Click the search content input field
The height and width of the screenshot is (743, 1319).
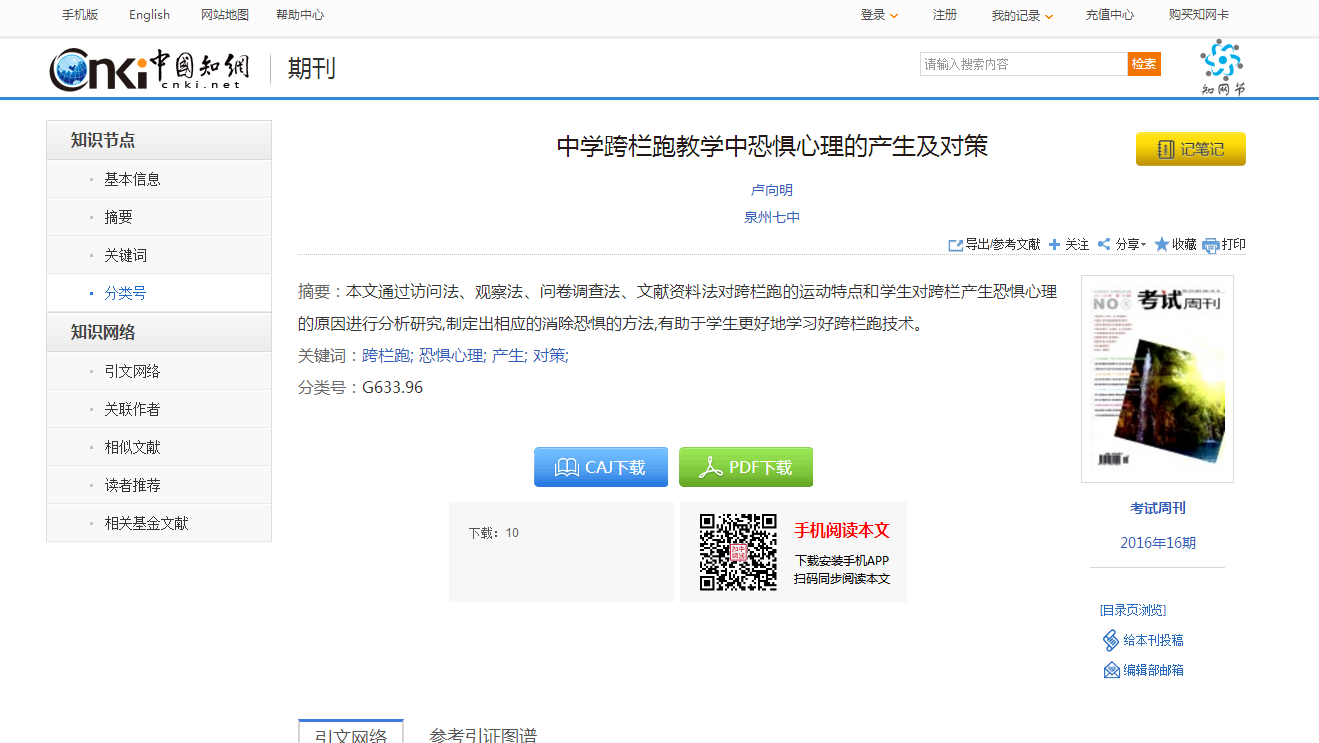click(x=1023, y=64)
